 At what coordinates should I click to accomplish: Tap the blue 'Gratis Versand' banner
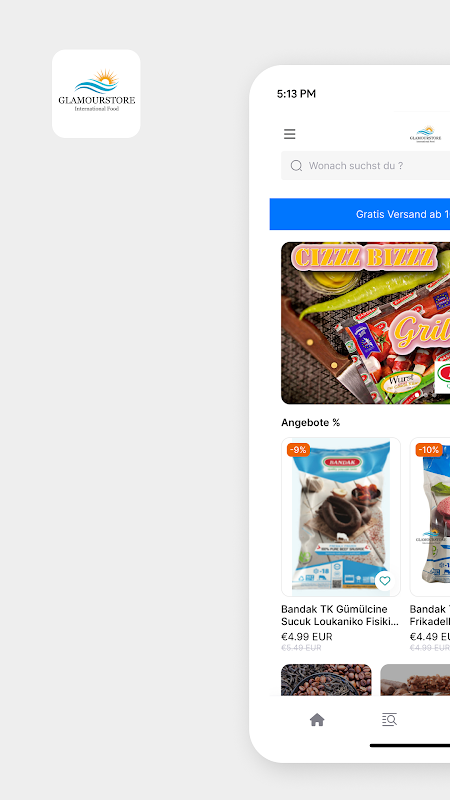pyautogui.click(x=360, y=214)
